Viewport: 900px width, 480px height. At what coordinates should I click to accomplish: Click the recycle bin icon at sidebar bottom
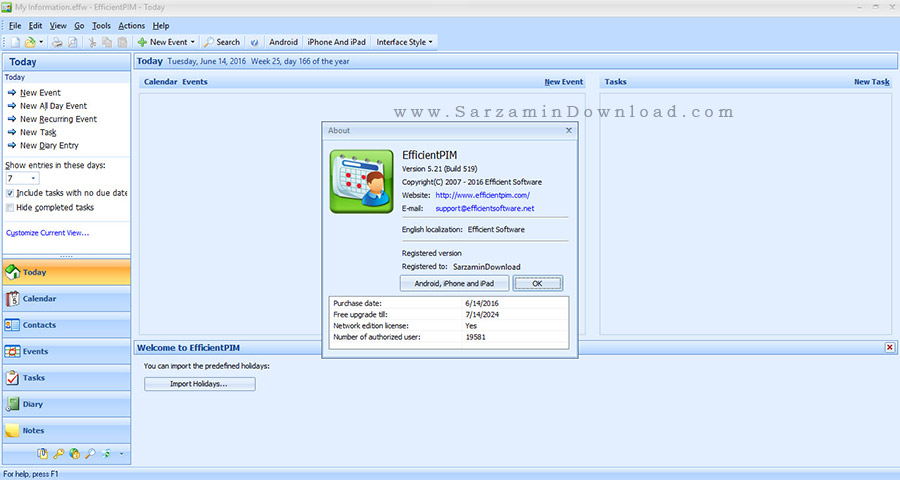point(106,454)
